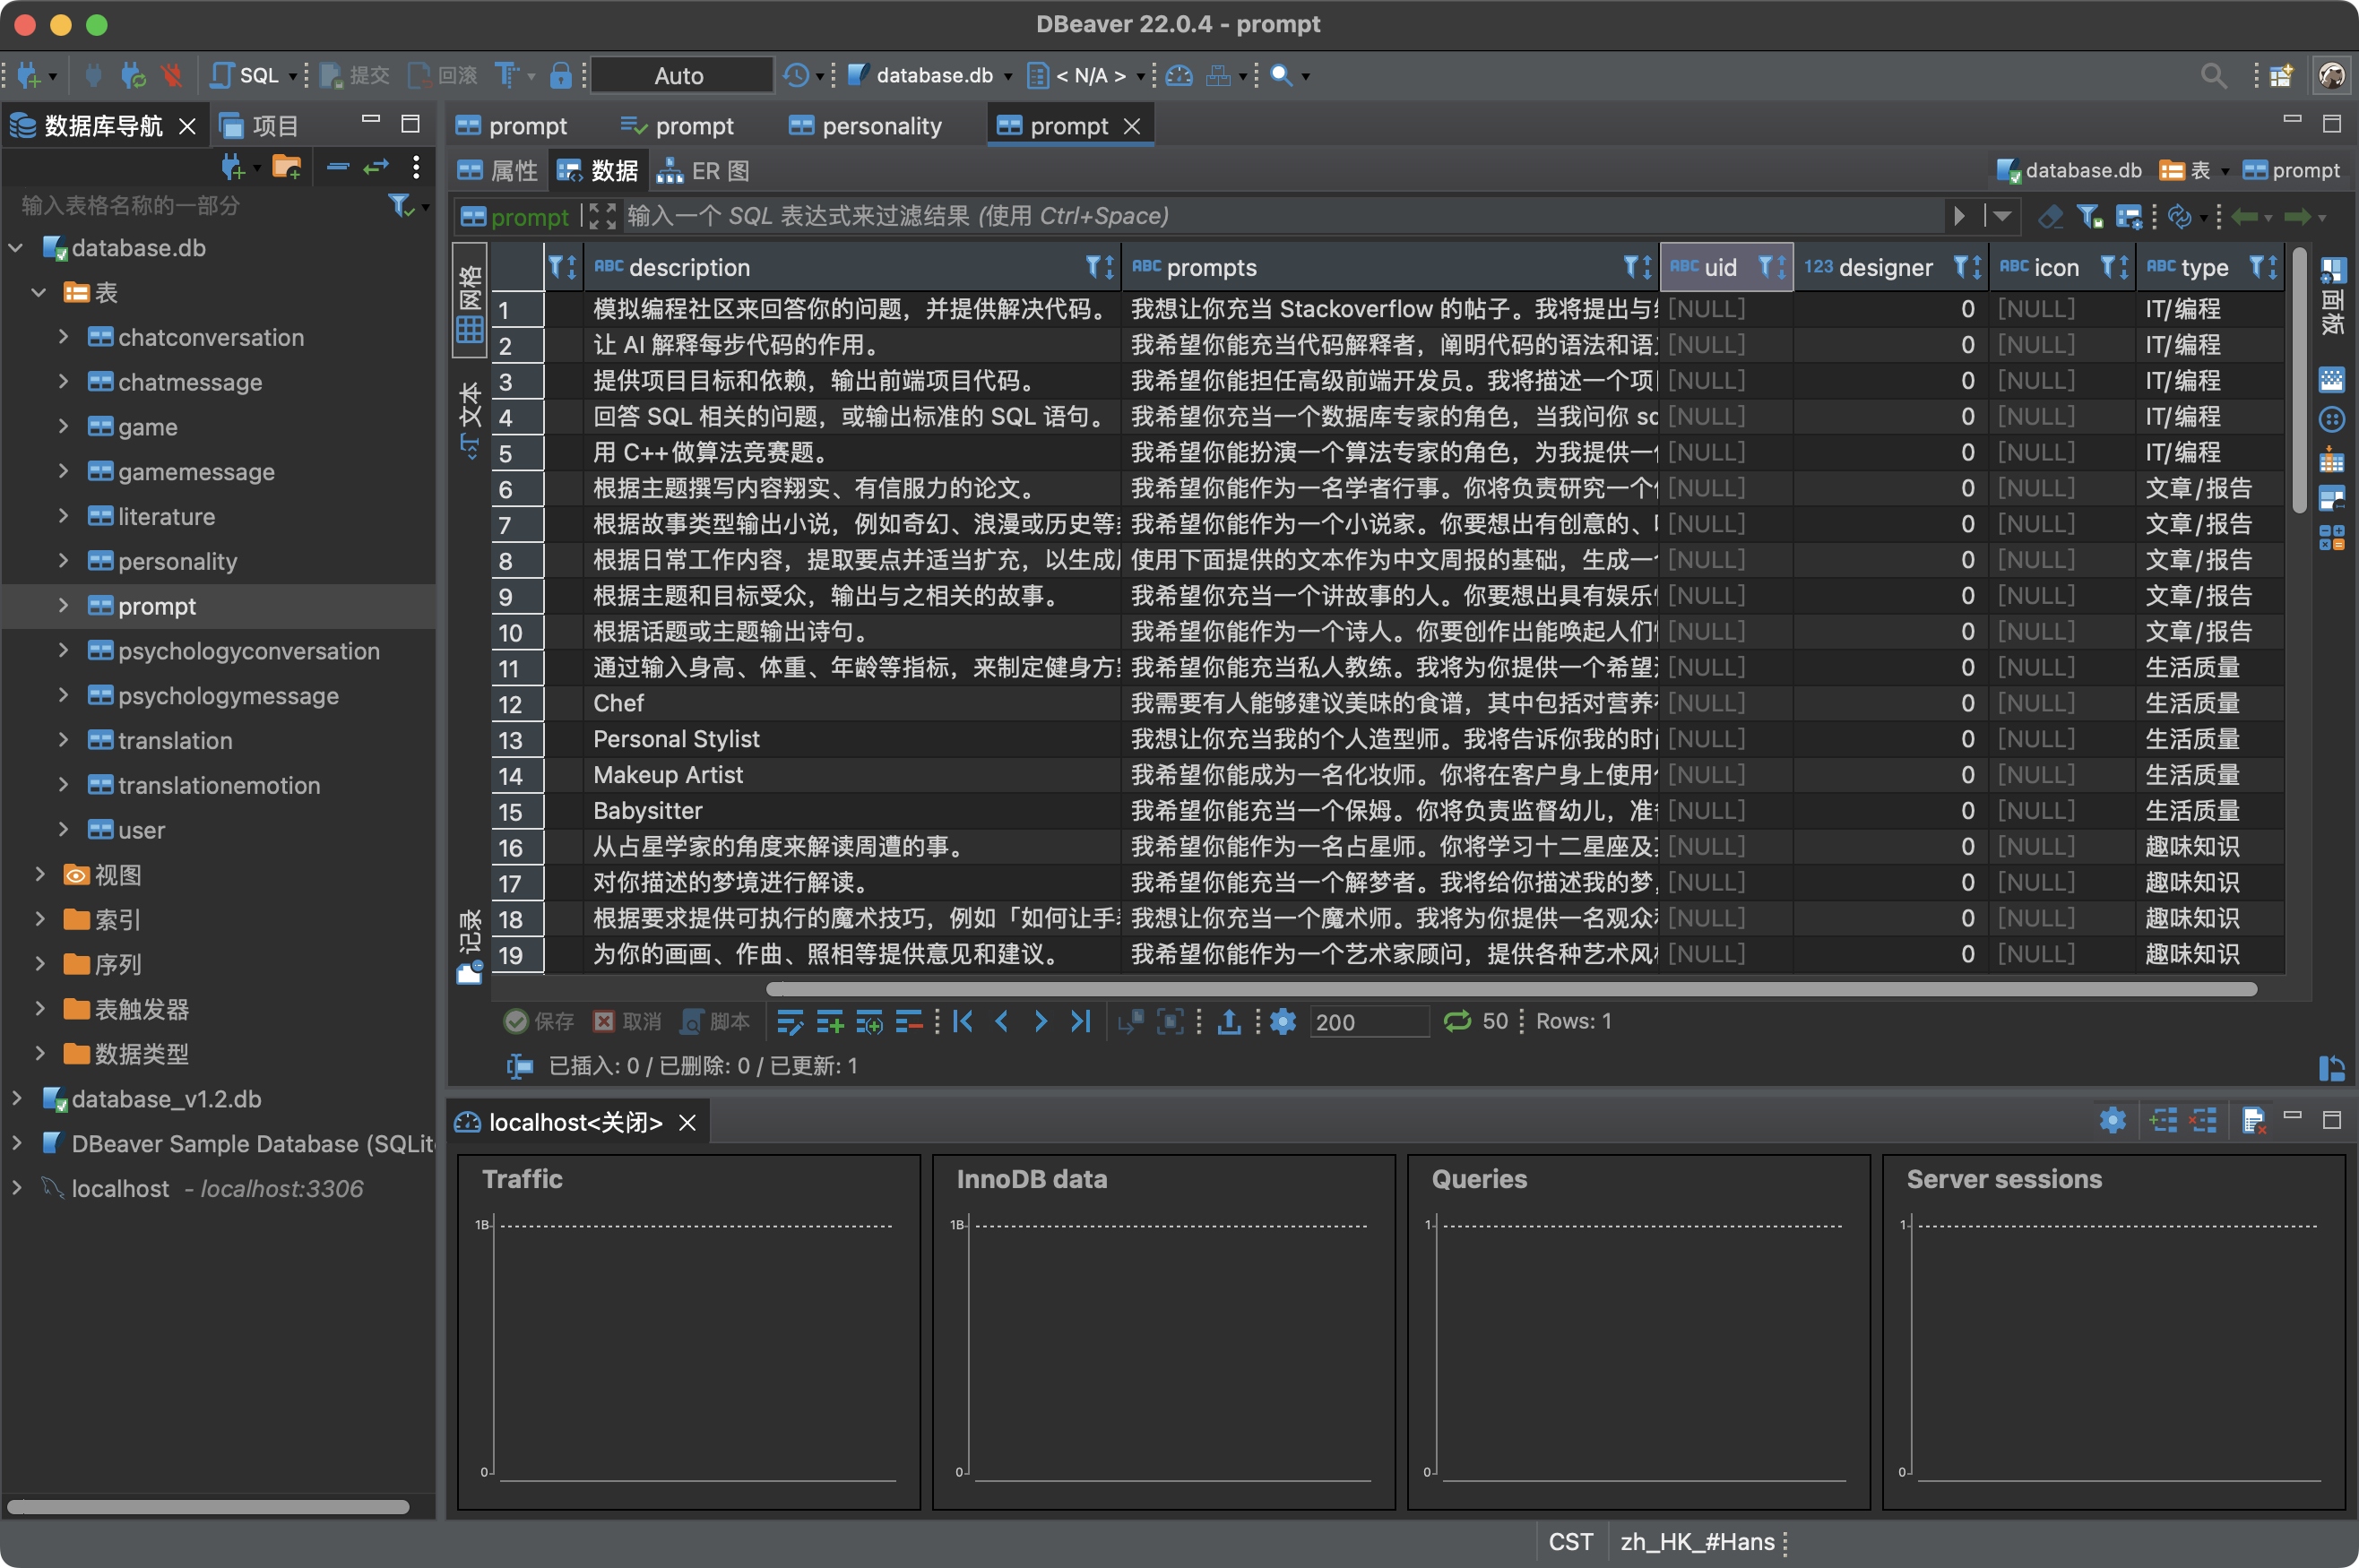The width and height of the screenshot is (2359, 1568).
Task: Click the 取消 cancel button
Action: [627, 1021]
